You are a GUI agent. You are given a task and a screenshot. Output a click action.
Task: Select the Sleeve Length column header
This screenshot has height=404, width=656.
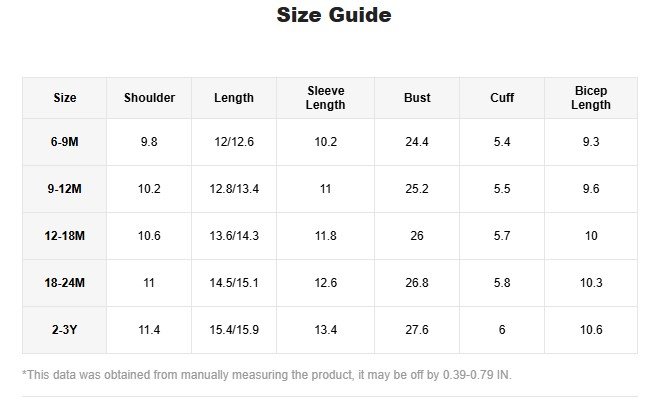(x=326, y=98)
